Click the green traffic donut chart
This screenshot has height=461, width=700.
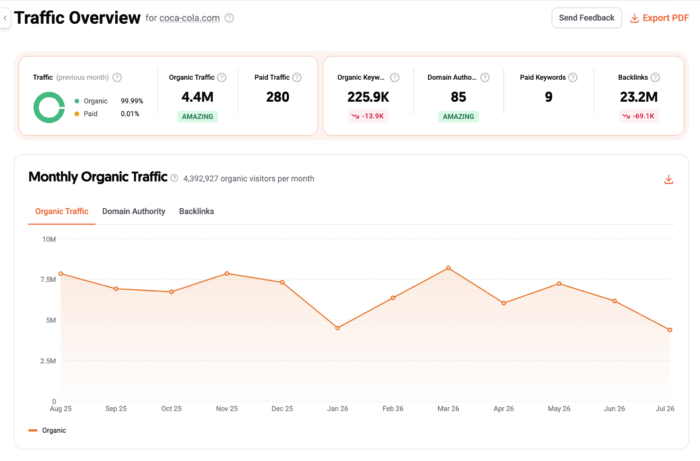[x=49, y=107]
